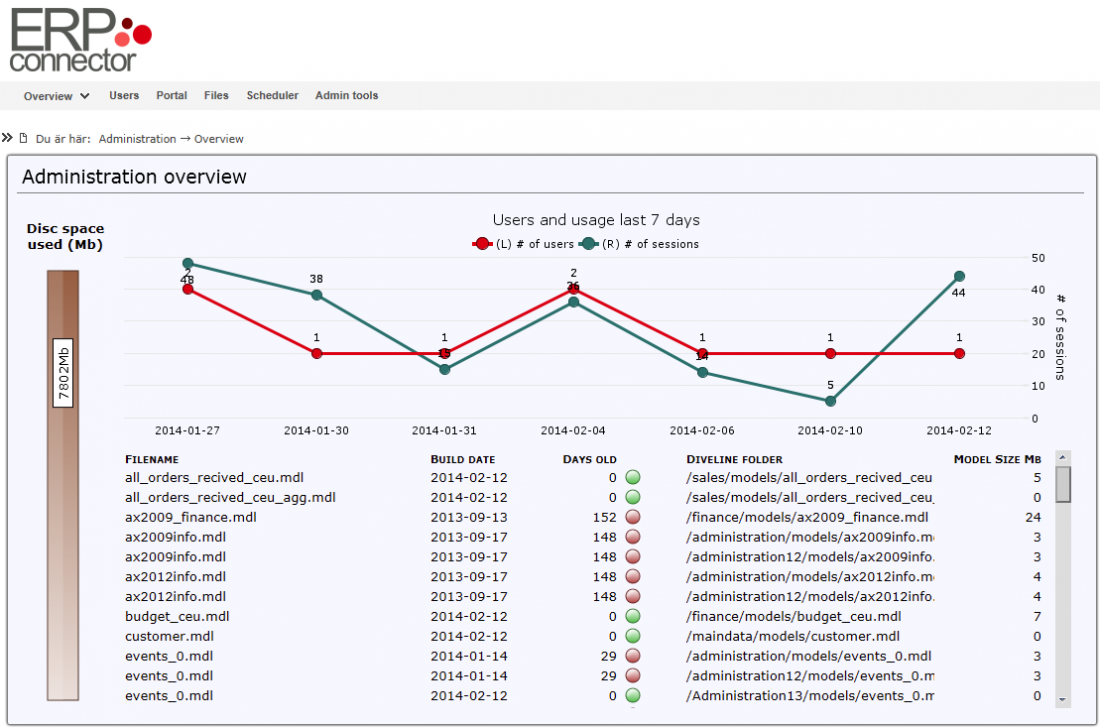
Task: Click the teal '# of sessions' legend marker
Action: [590, 244]
